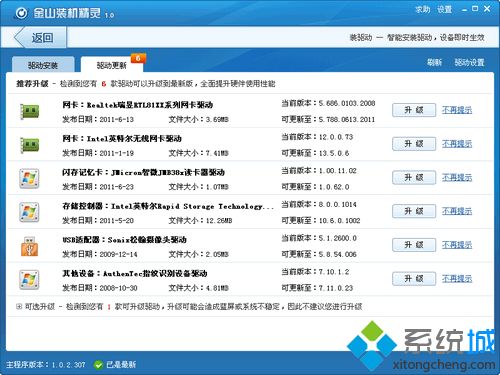
Task: Click the Intel Rapid Storage device icon
Action: 29,212
